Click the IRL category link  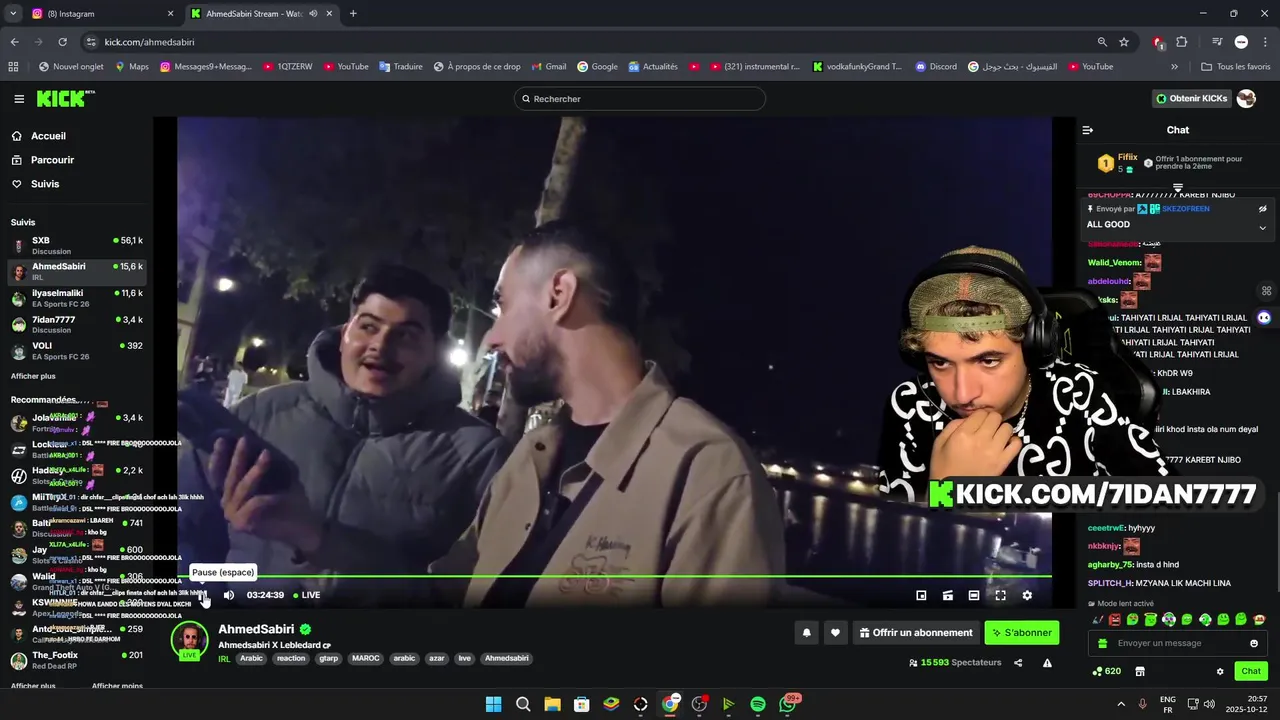pyautogui.click(x=224, y=658)
